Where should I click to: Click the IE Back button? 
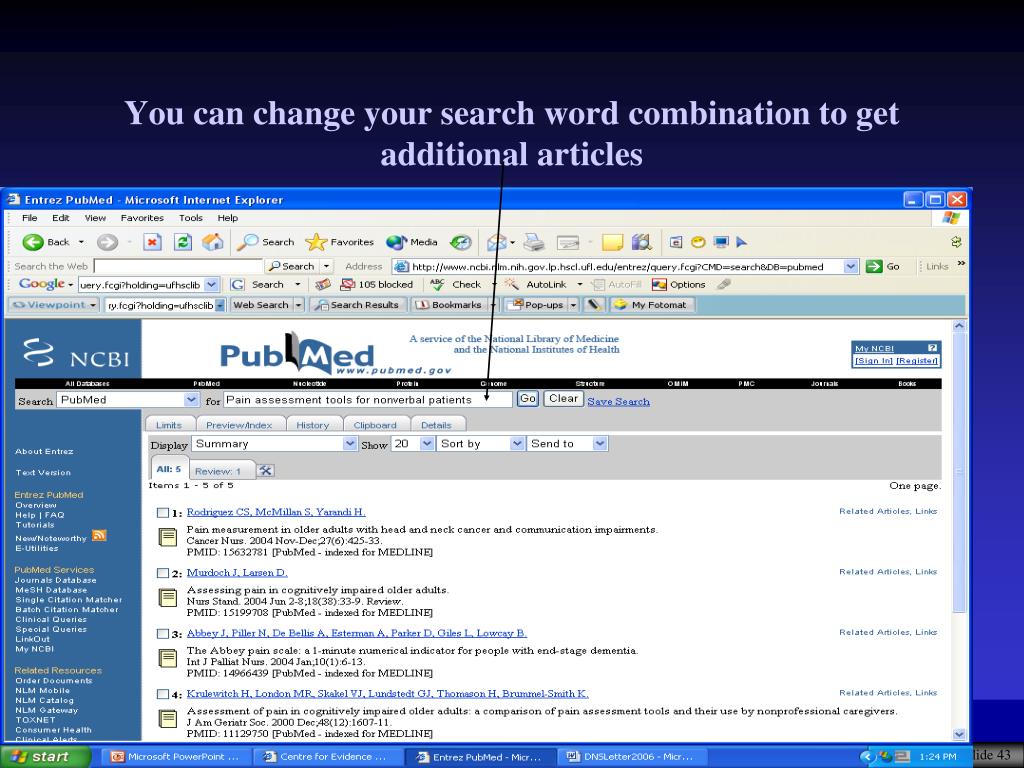point(46,242)
